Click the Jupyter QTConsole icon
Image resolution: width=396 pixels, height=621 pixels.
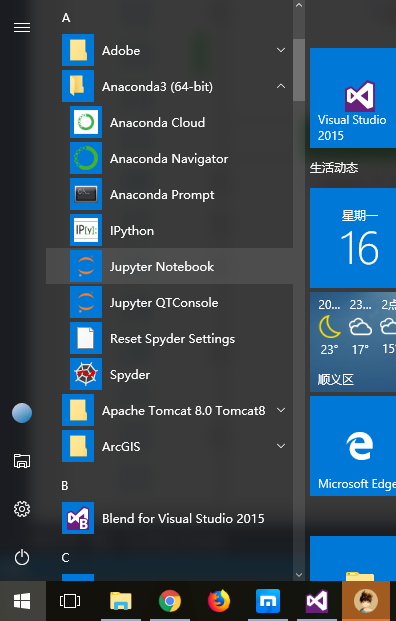(86, 302)
